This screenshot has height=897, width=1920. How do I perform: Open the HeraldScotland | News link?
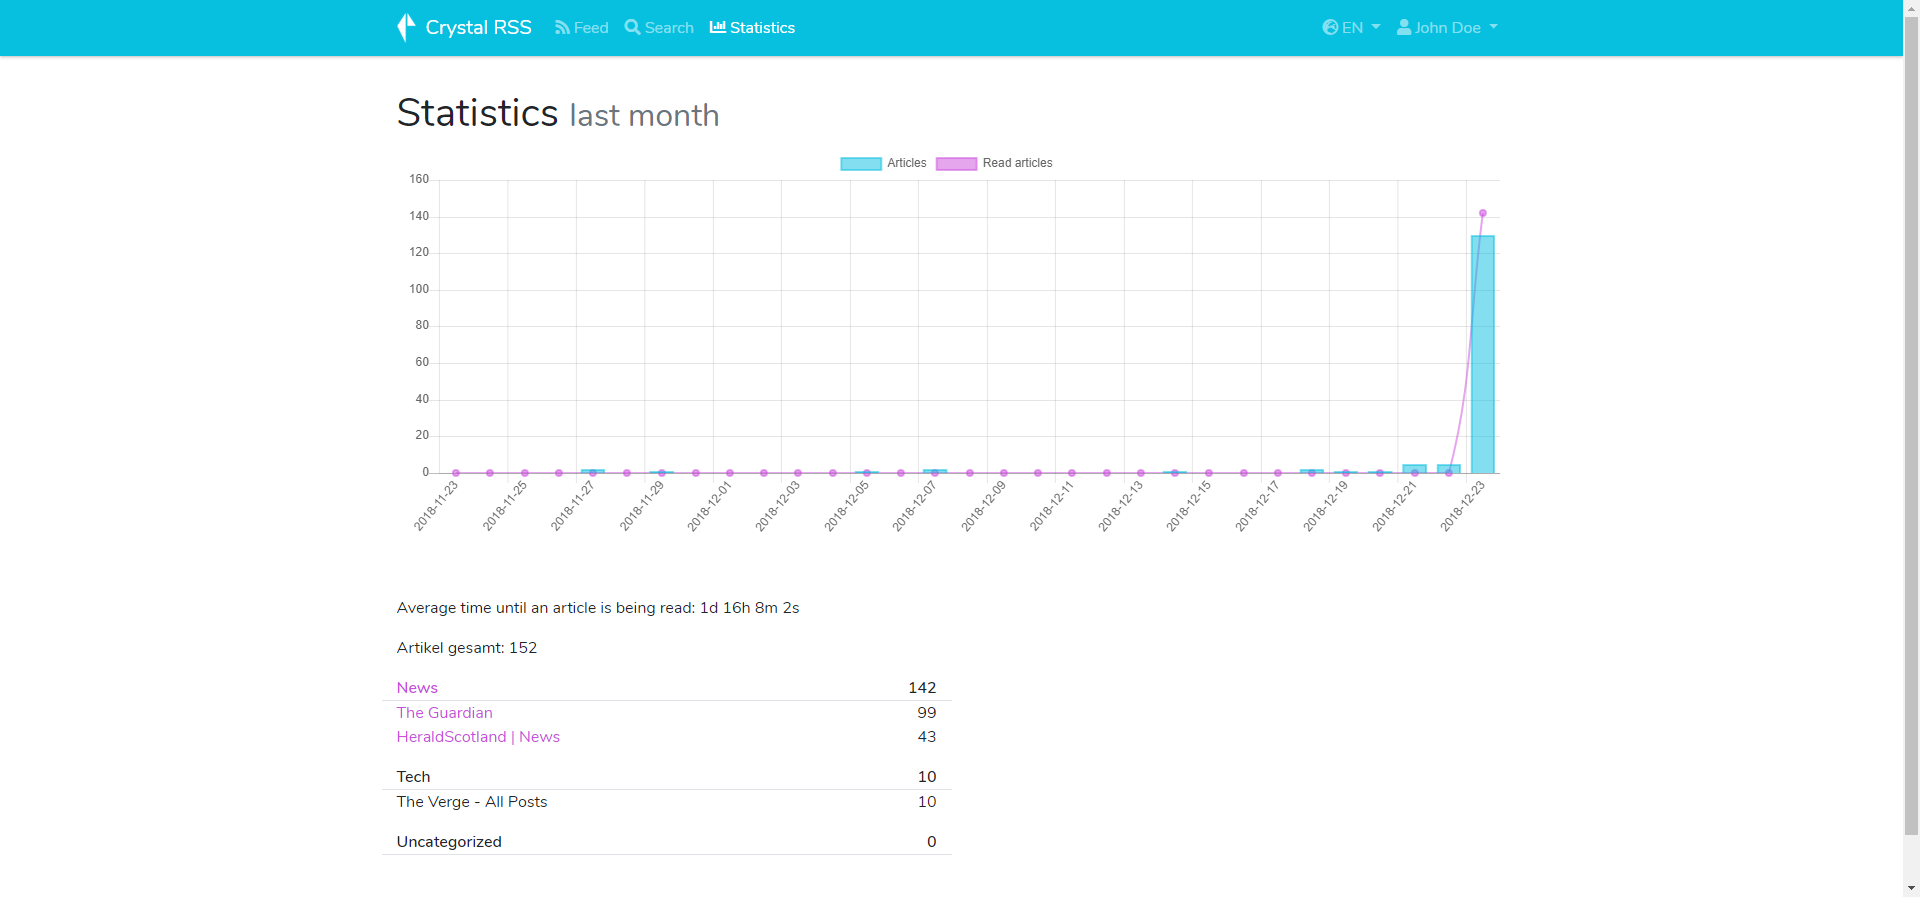point(478,737)
